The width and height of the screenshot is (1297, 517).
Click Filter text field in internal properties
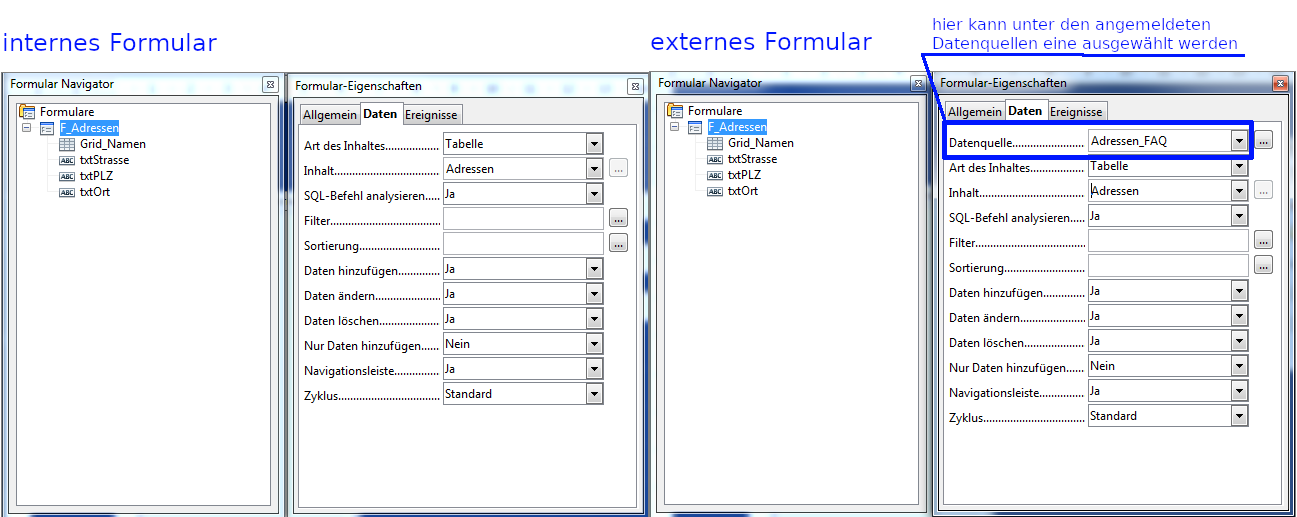point(523,219)
